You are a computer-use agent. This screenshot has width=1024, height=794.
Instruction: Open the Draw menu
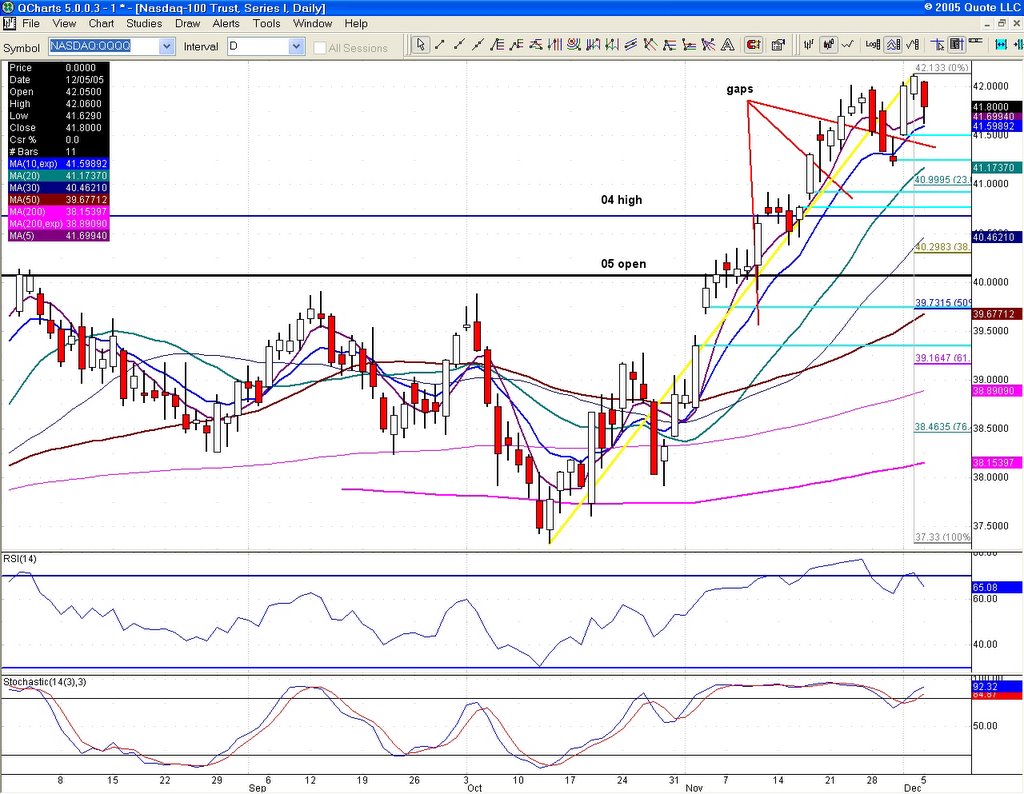click(x=187, y=24)
